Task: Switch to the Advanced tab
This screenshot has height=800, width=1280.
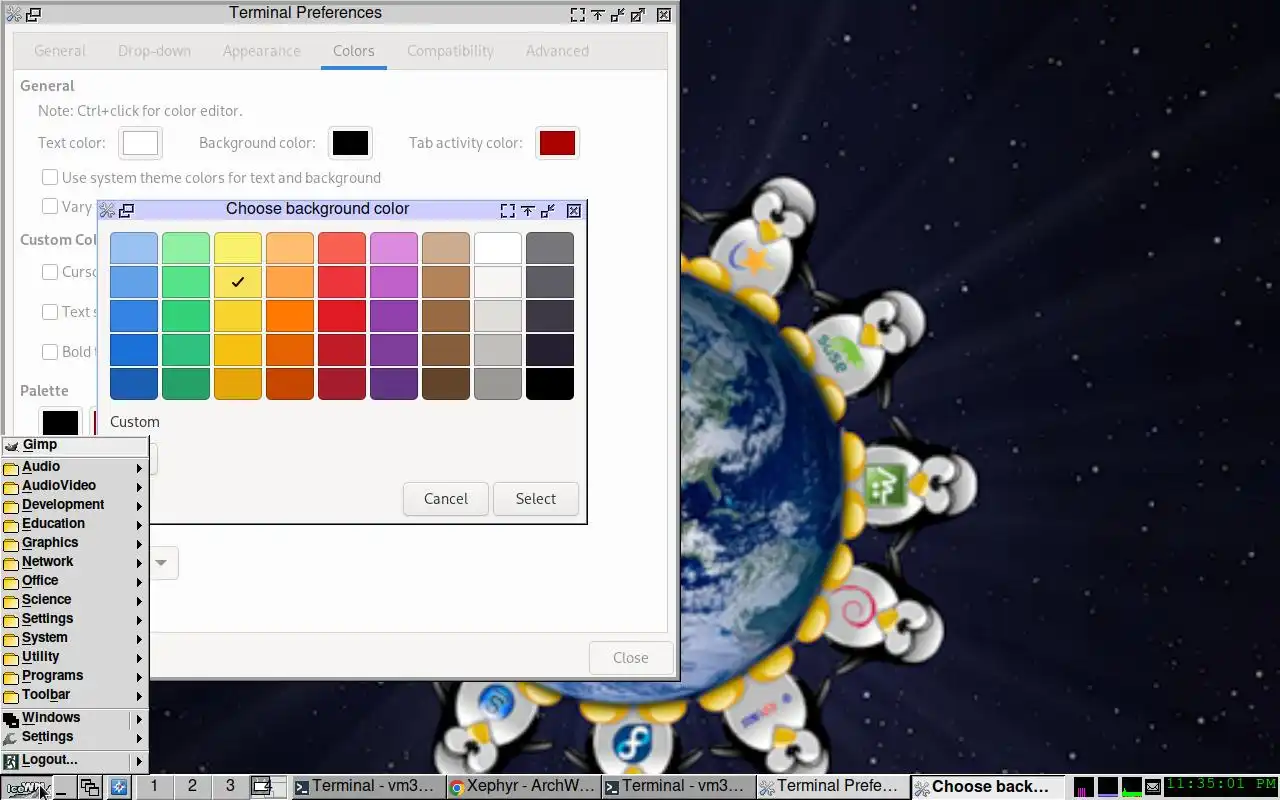Action: pos(557,51)
